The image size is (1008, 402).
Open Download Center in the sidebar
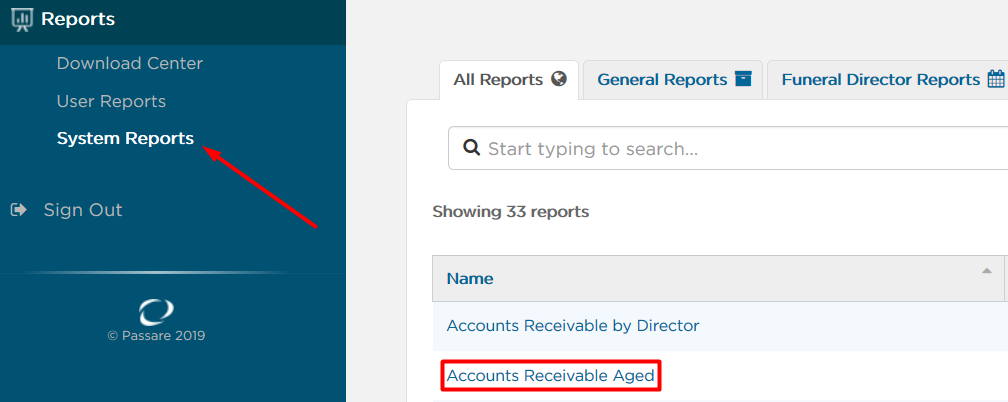click(130, 64)
